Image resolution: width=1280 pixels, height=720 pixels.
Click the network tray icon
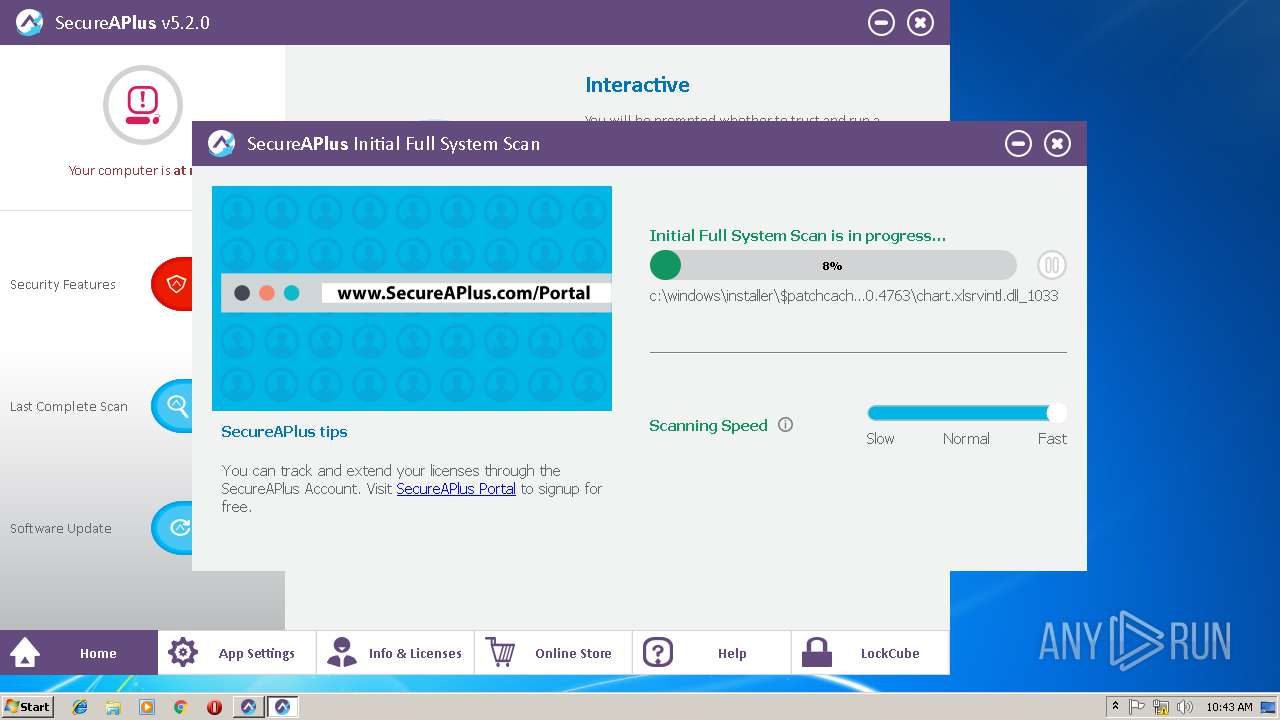click(x=1161, y=707)
